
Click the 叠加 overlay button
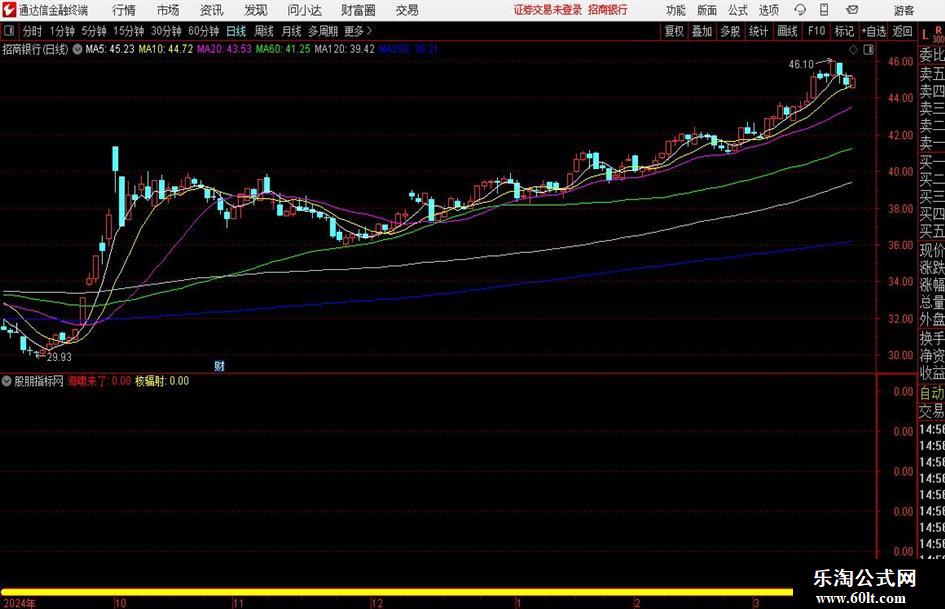click(x=702, y=31)
